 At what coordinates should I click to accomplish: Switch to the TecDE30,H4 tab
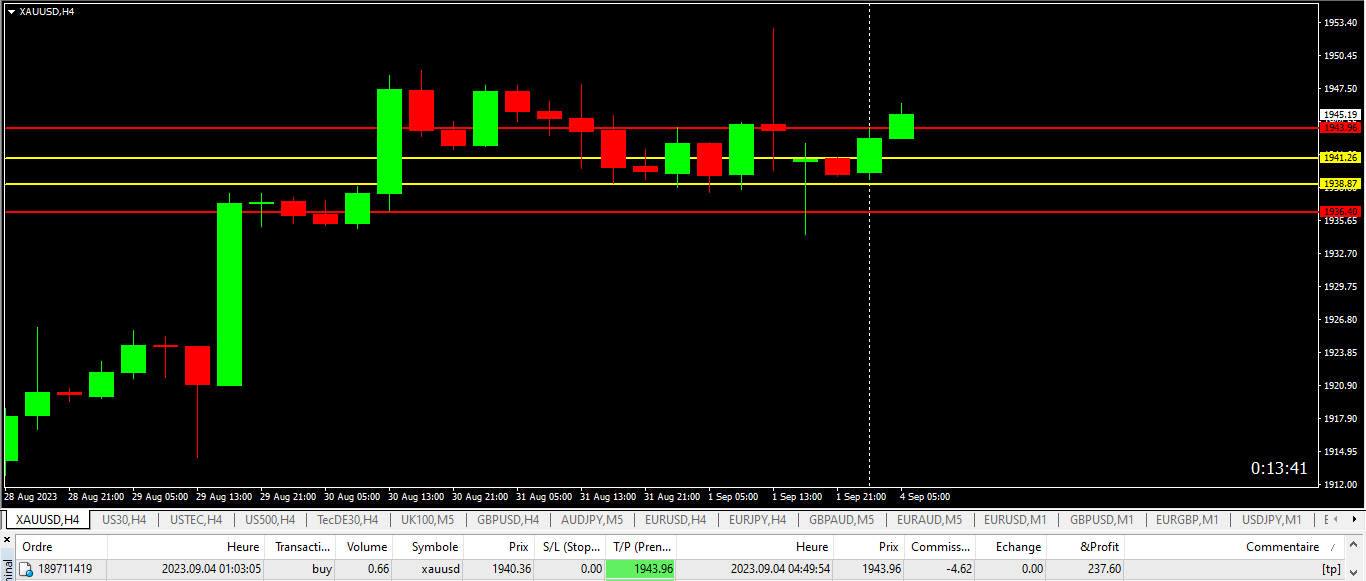pyautogui.click(x=347, y=520)
